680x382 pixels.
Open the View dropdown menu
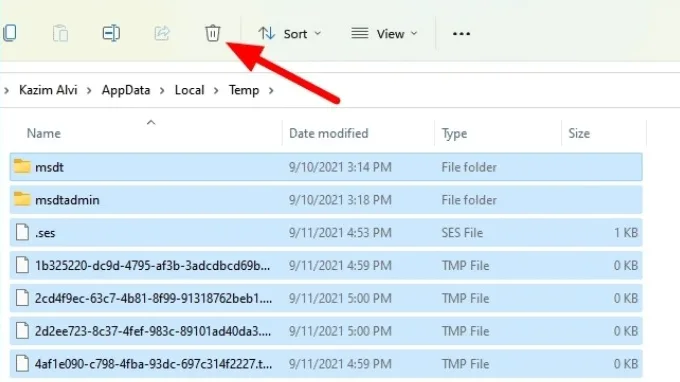(384, 34)
